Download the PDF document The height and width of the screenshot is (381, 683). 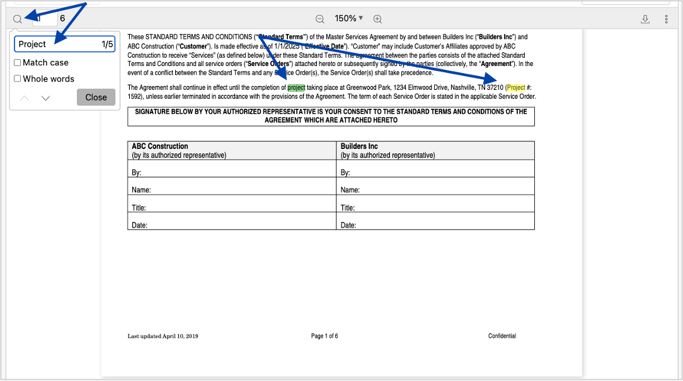[x=645, y=19]
